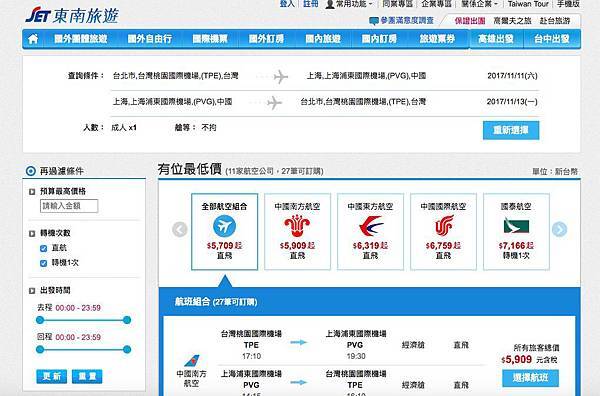This screenshot has width=600, height=396.
Task: Click airplane icon on PVG to TPE query row
Action: coord(274,103)
